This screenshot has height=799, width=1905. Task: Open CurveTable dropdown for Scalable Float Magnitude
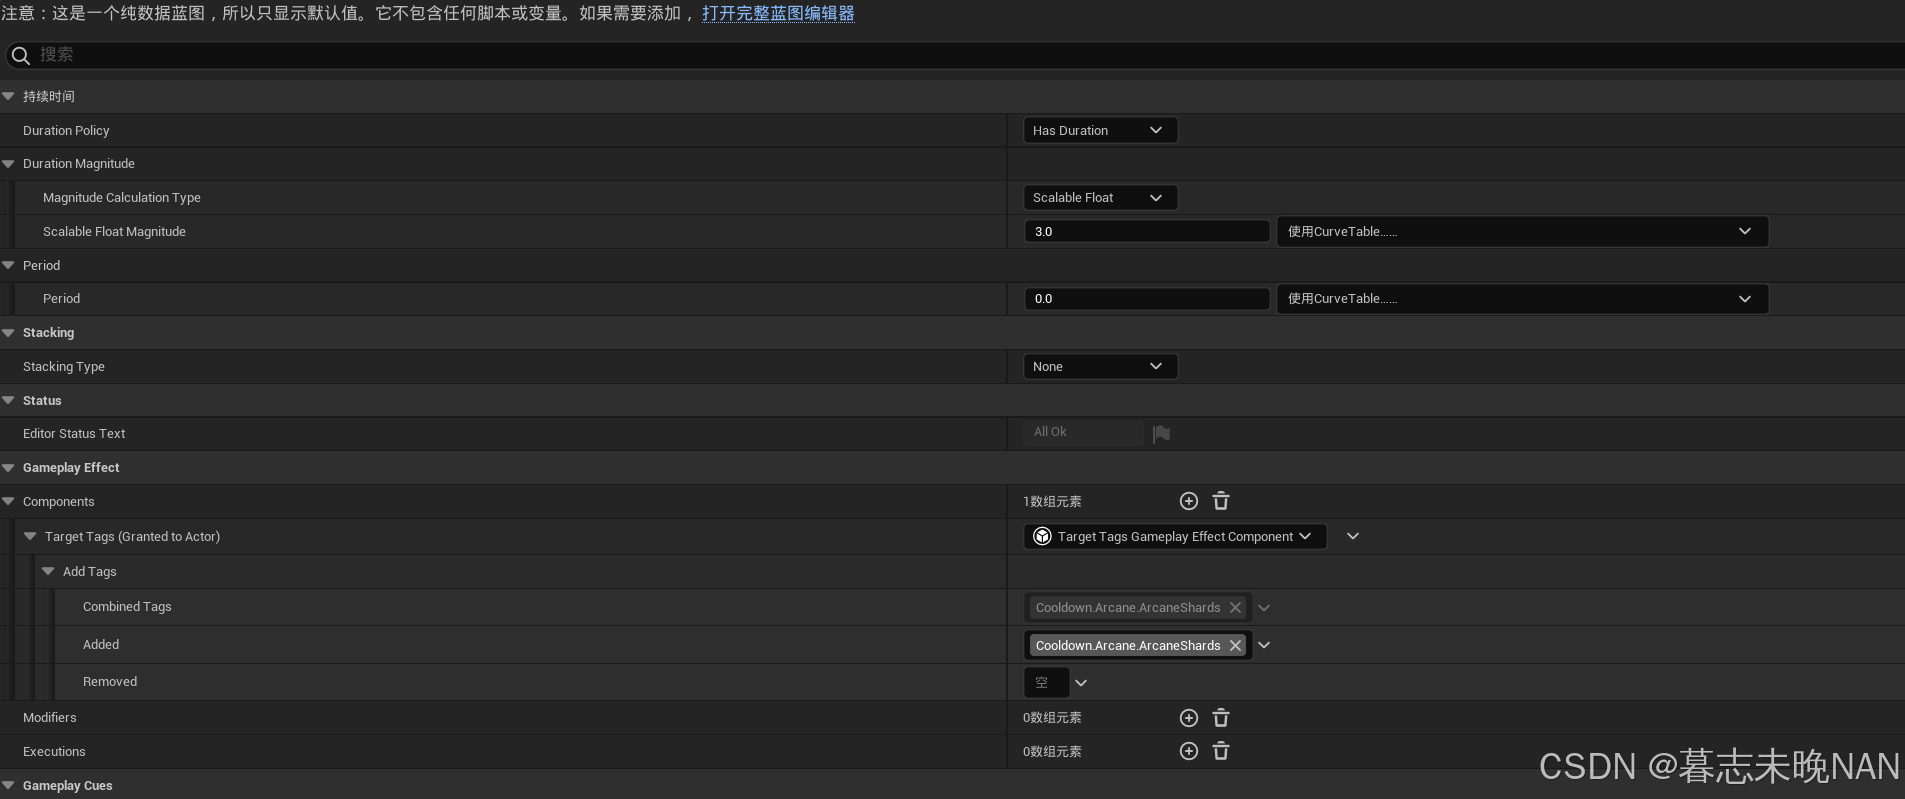pos(1522,231)
